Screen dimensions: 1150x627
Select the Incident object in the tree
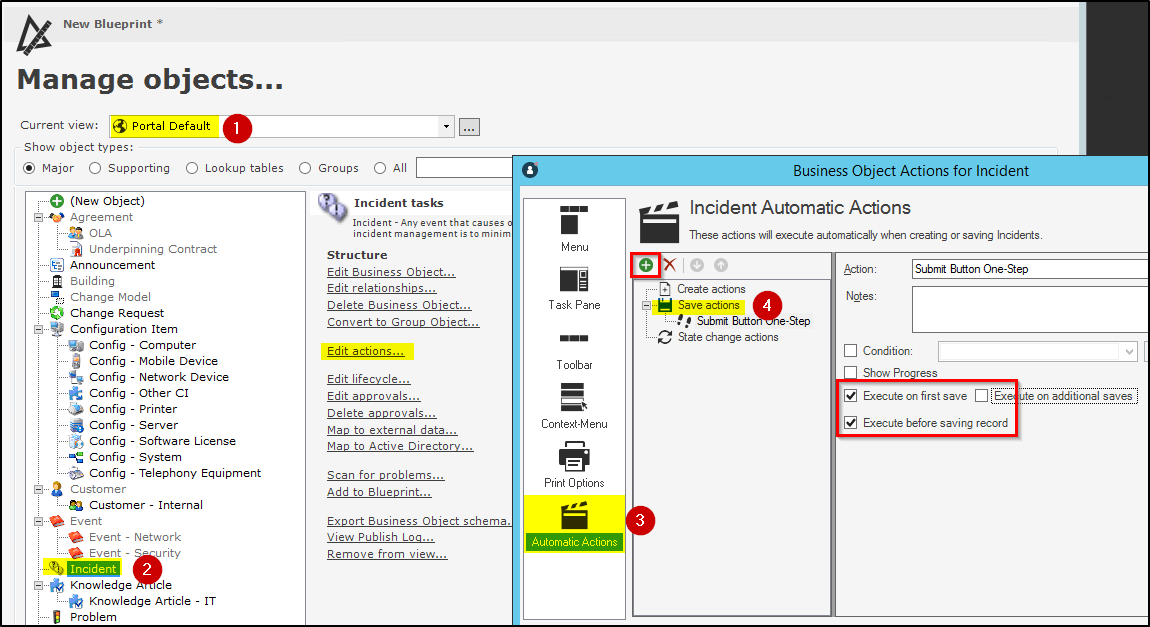(x=92, y=569)
